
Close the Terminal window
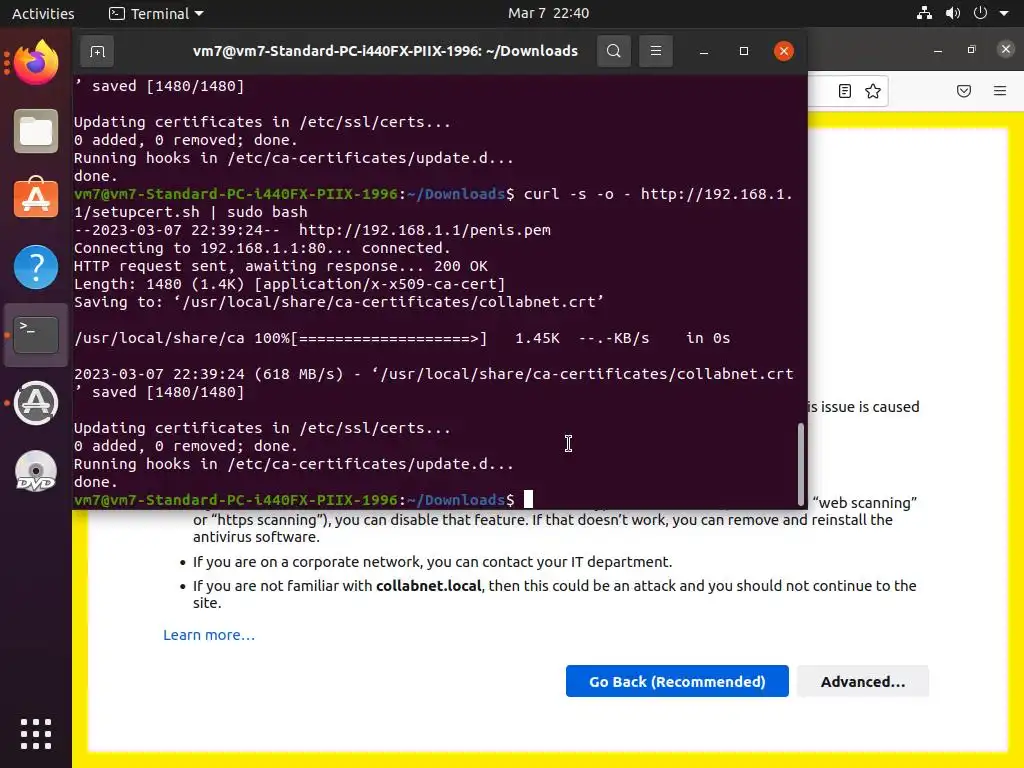tap(784, 51)
